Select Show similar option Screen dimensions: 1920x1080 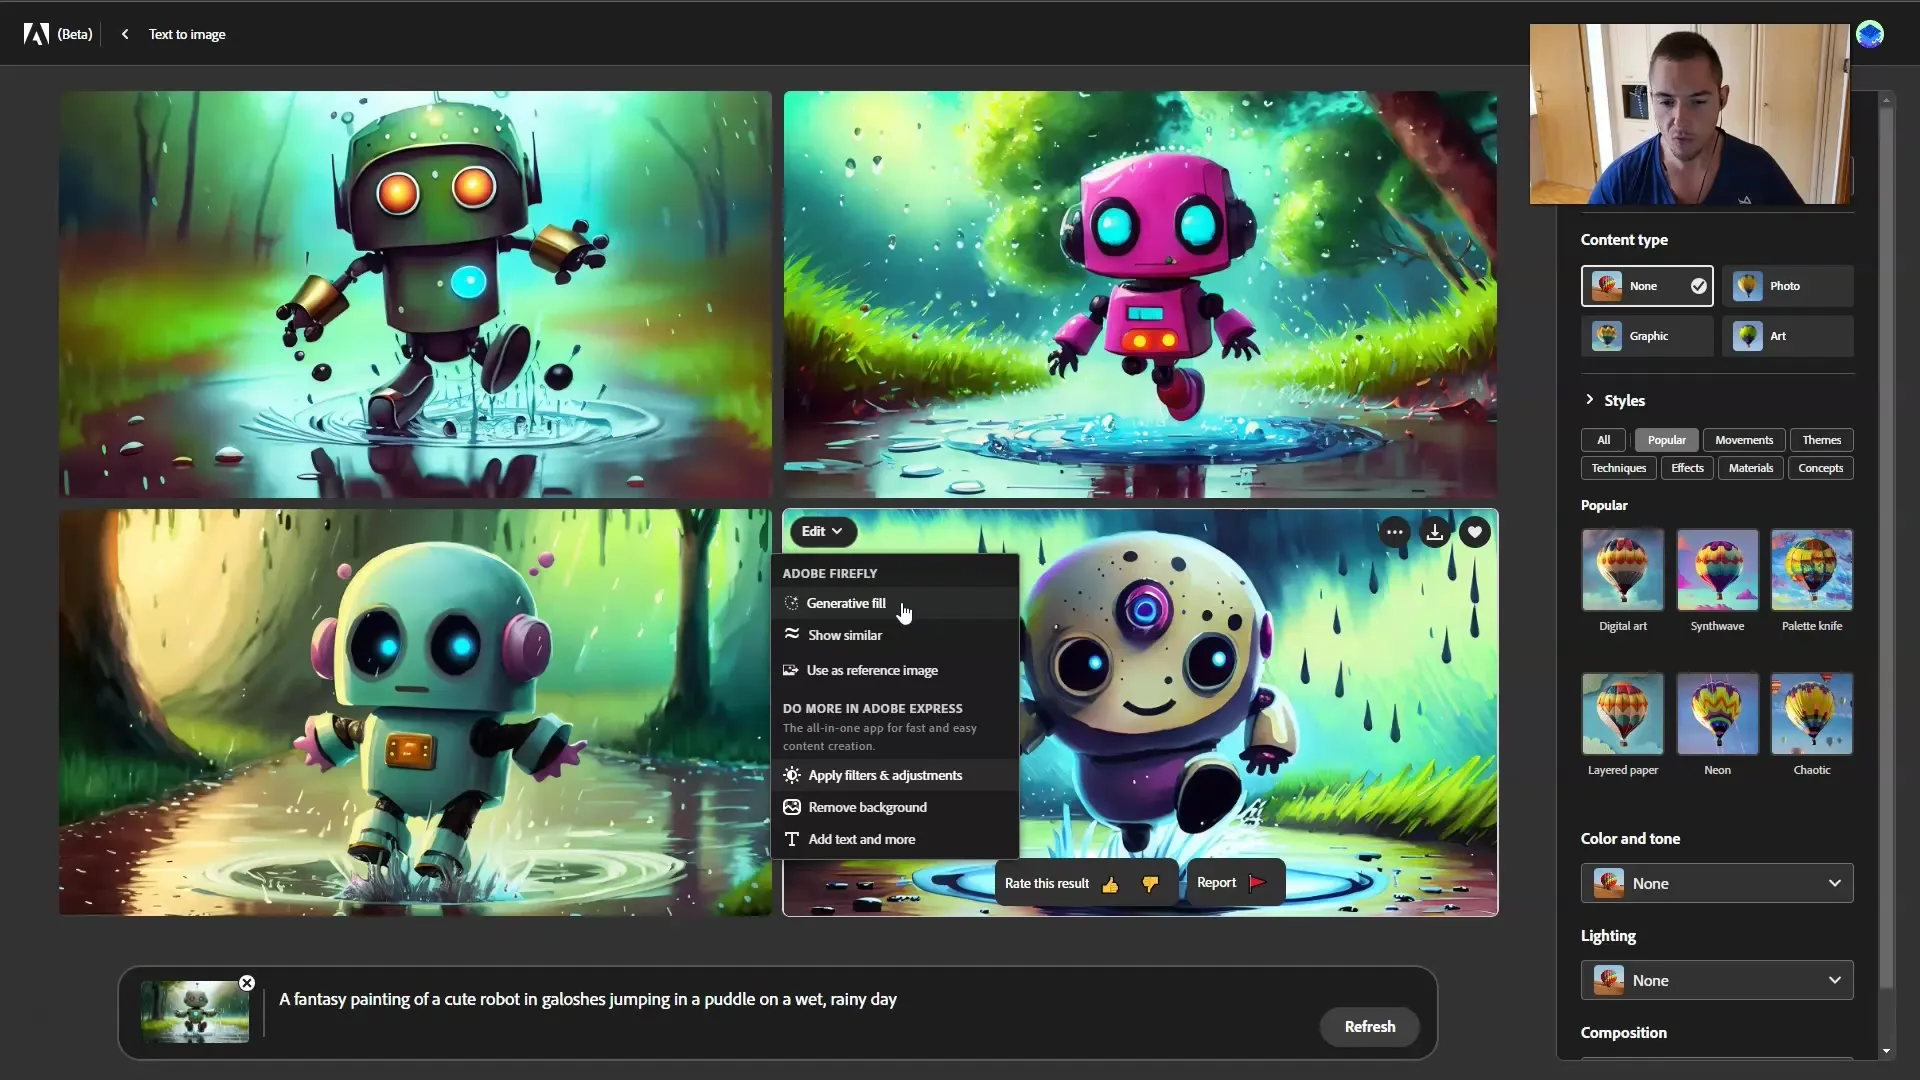[x=845, y=634]
